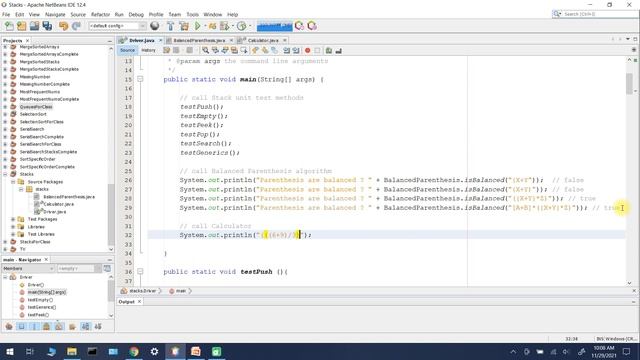Select testEmpty() in the Navigator
This screenshot has height=360, width=640.
click(40, 300)
